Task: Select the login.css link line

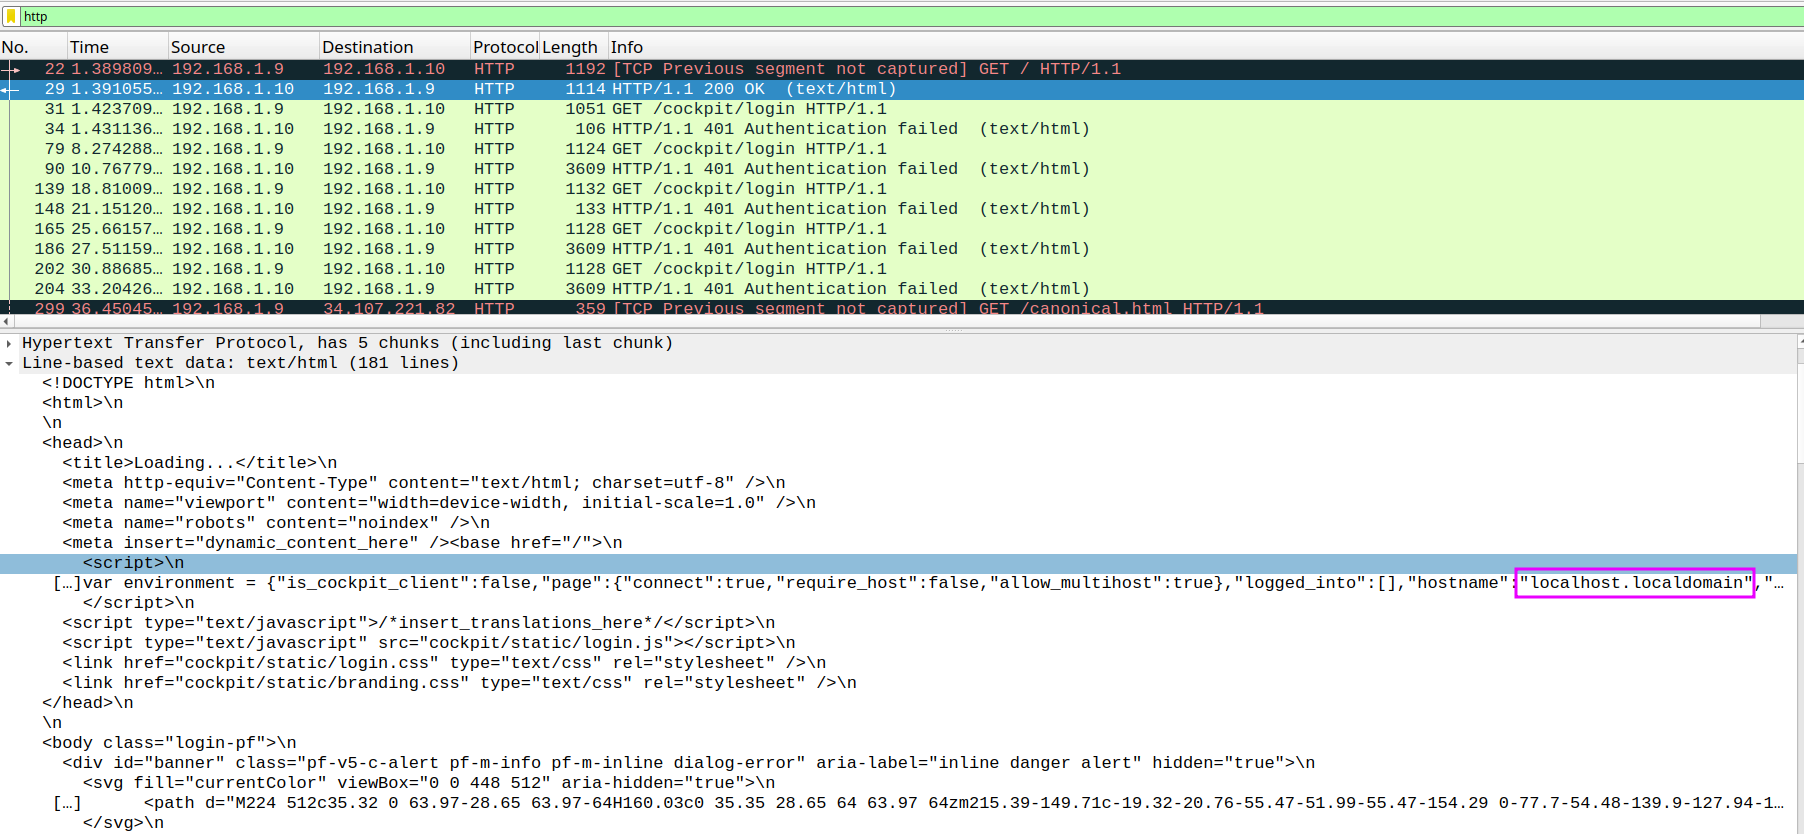Action: pos(444,663)
